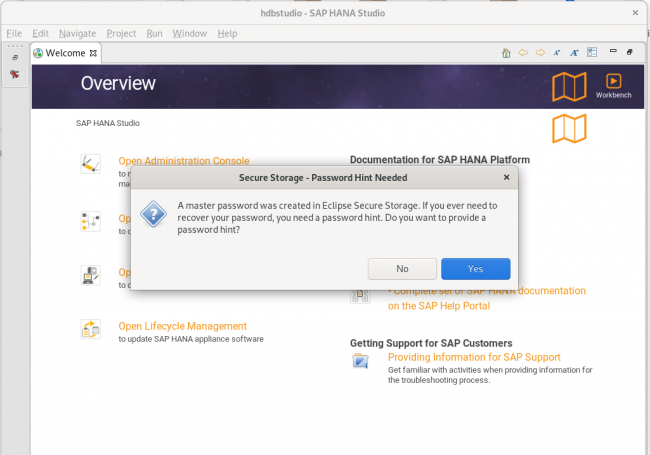
Task: Open Providing Information for SAP Support link
Action: click(474, 357)
